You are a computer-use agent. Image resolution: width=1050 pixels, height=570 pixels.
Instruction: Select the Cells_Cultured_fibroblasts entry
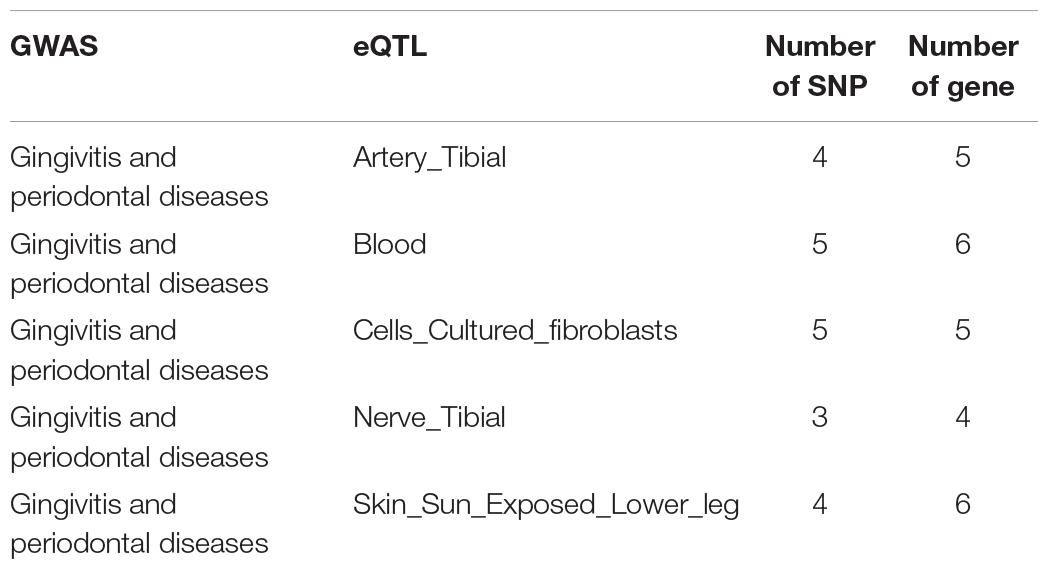(515, 331)
